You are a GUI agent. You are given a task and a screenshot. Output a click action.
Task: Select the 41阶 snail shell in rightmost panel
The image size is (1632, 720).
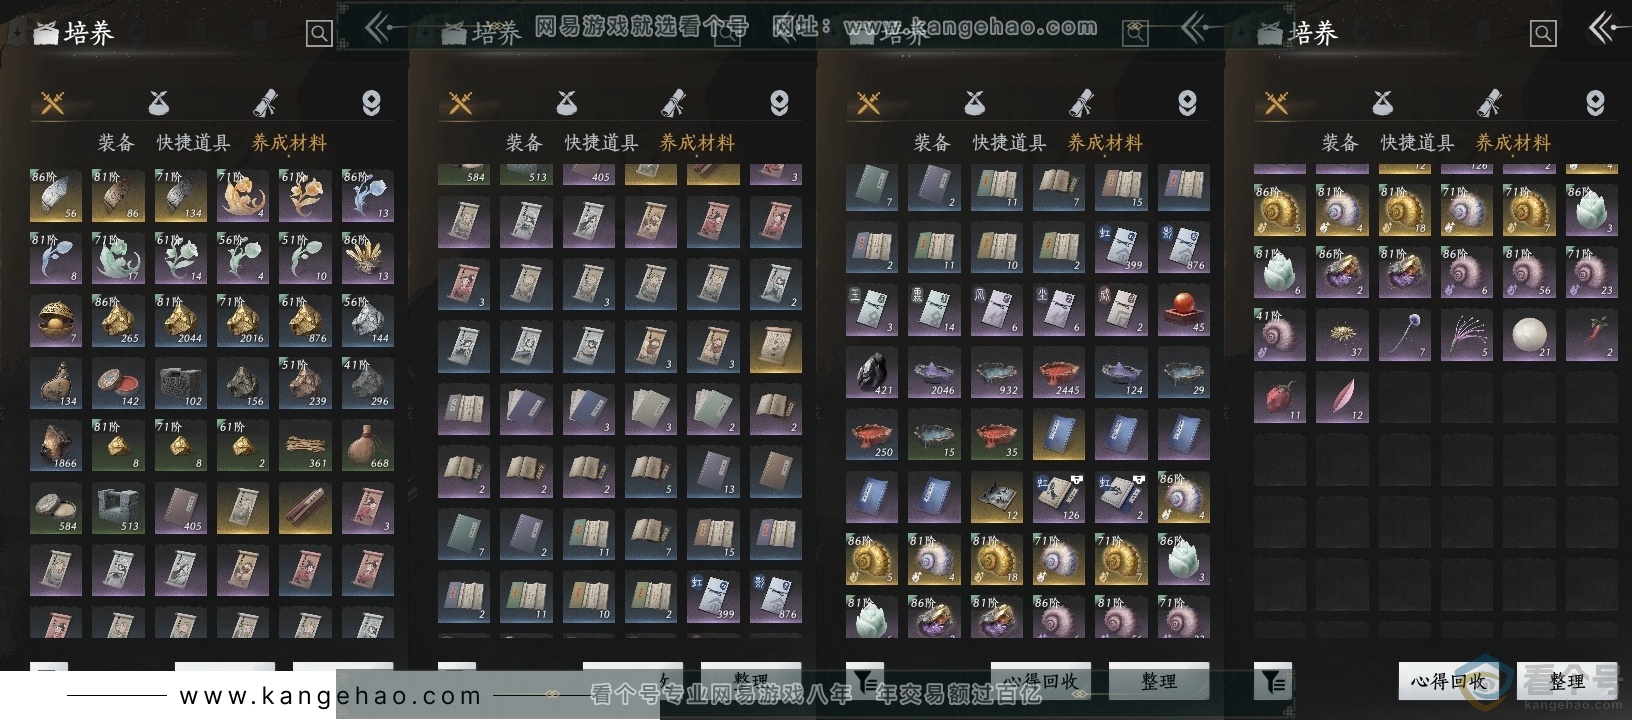(x=1279, y=335)
